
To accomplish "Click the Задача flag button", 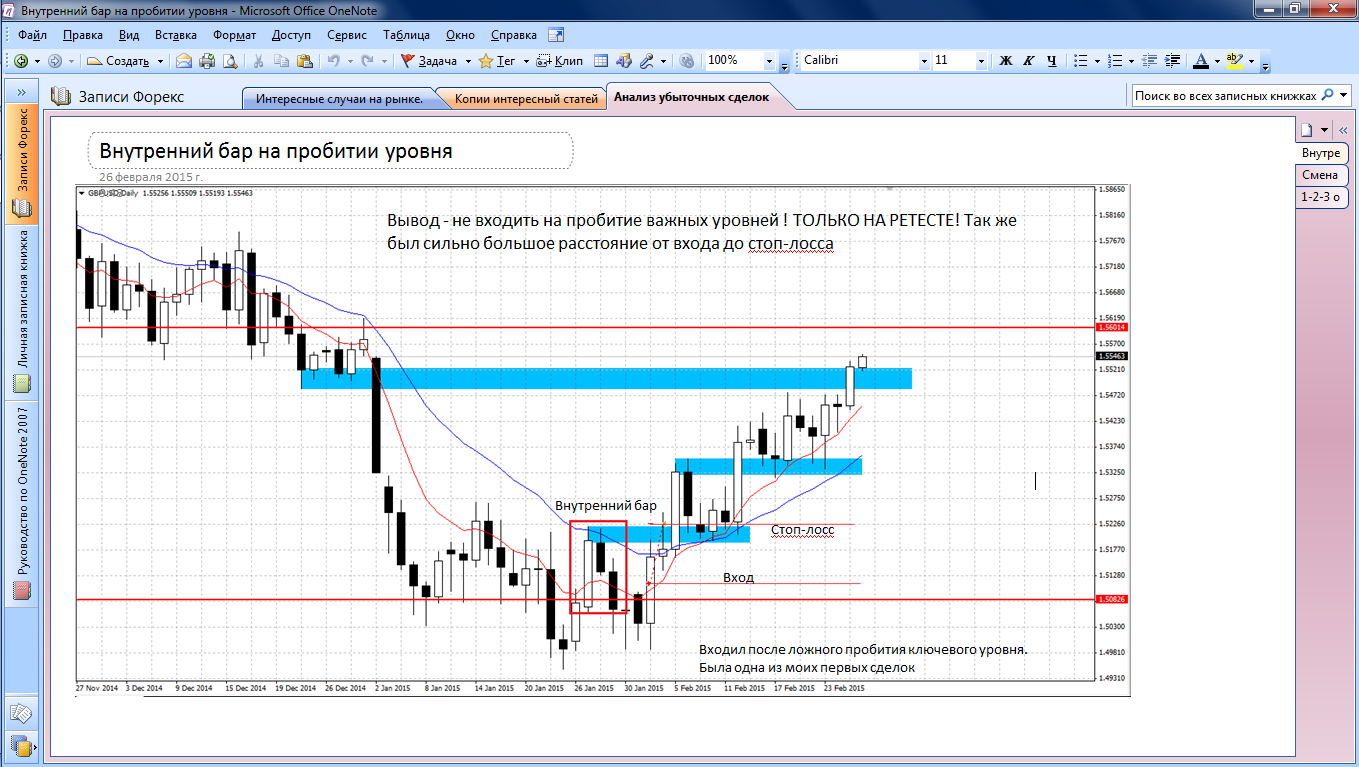I will (x=429, y=61).
